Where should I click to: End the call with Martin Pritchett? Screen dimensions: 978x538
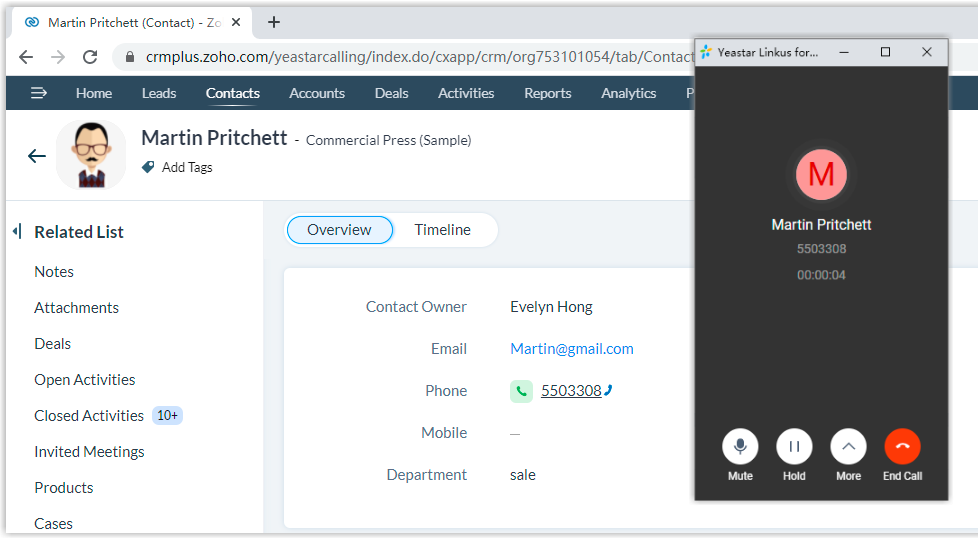(902, 446)
